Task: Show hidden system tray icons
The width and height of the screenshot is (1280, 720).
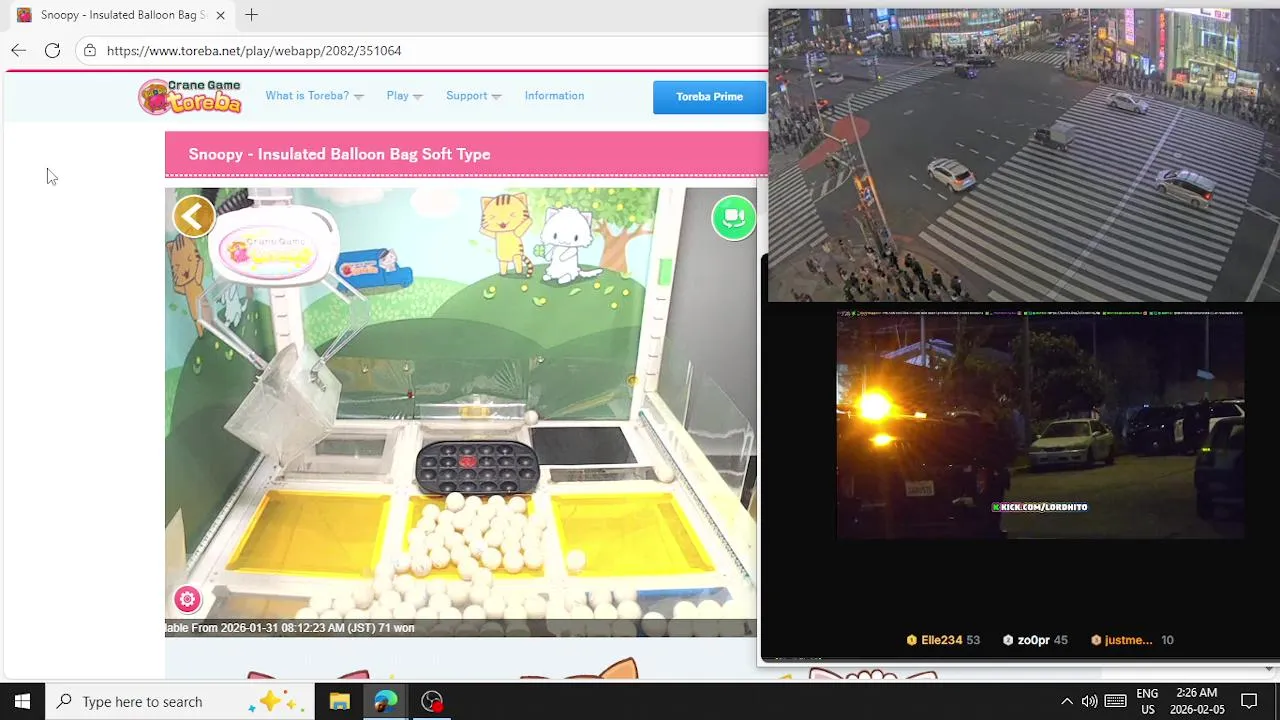Action: 1066,701
